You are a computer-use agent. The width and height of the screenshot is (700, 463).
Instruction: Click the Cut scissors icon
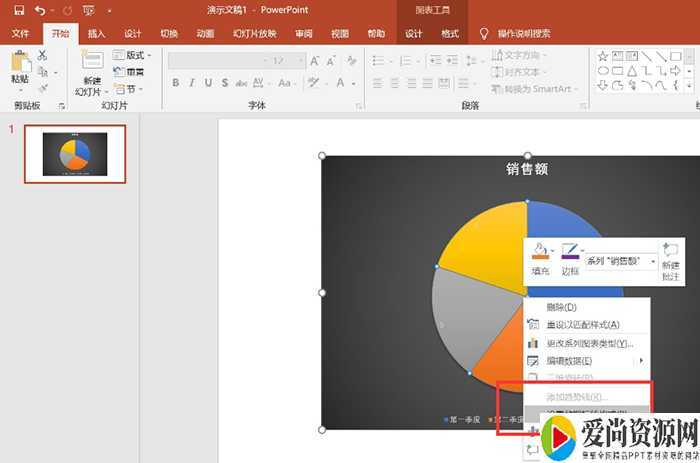(43, 54)
